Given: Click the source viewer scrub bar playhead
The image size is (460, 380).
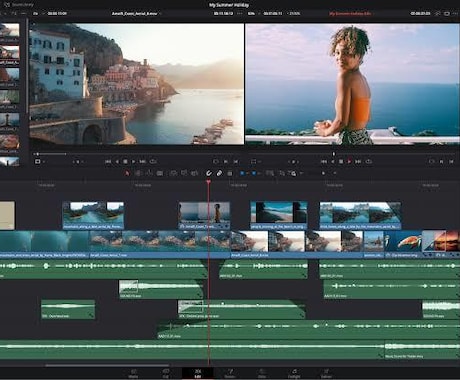Looking at the screenshot, I should pyautogui.click(x=38, y=154).
